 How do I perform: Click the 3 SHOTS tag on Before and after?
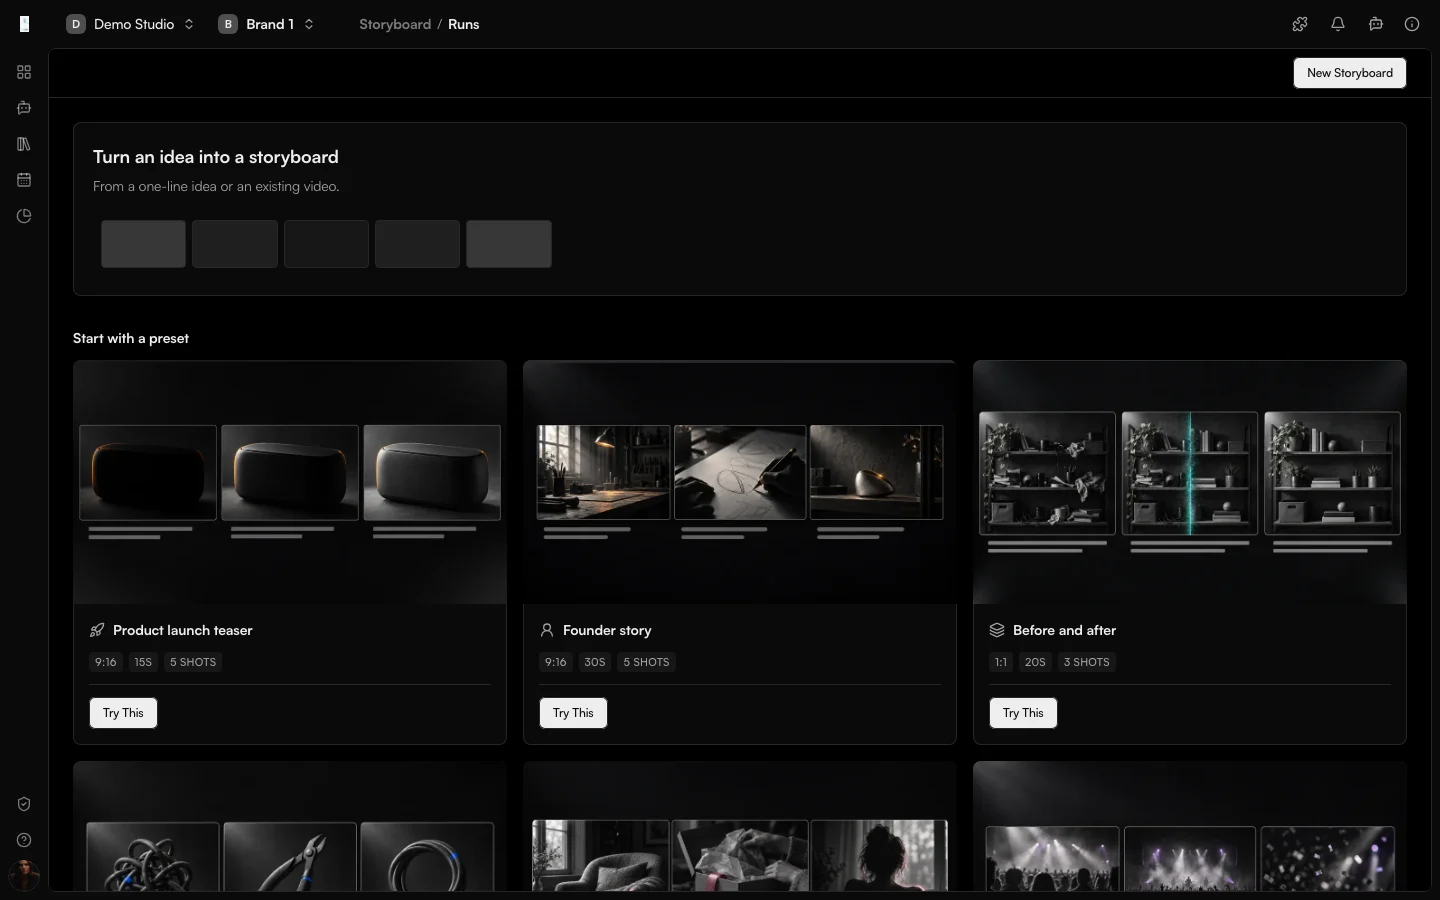(x=1086, y=662)
